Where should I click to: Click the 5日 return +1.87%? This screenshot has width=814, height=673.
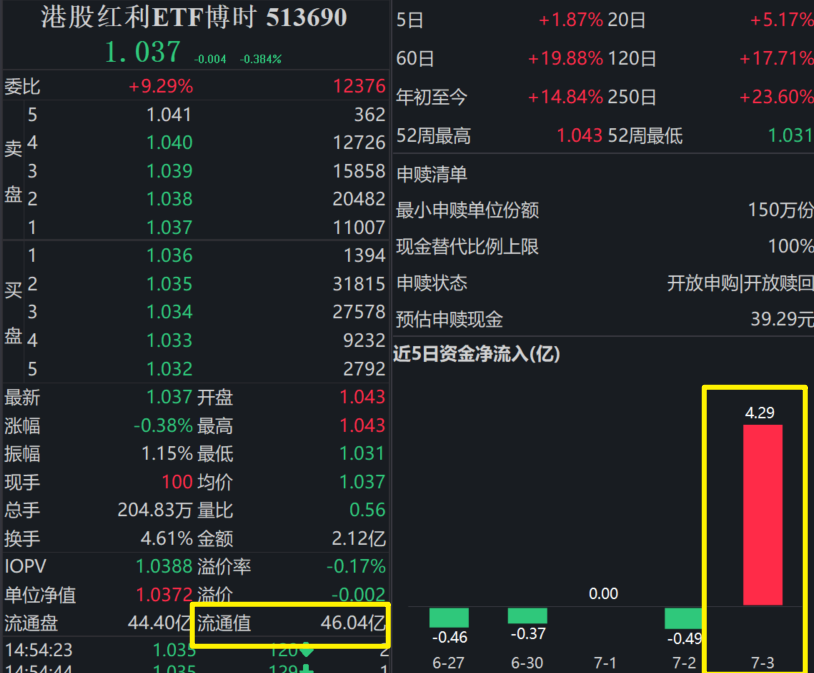pos(571,20)
